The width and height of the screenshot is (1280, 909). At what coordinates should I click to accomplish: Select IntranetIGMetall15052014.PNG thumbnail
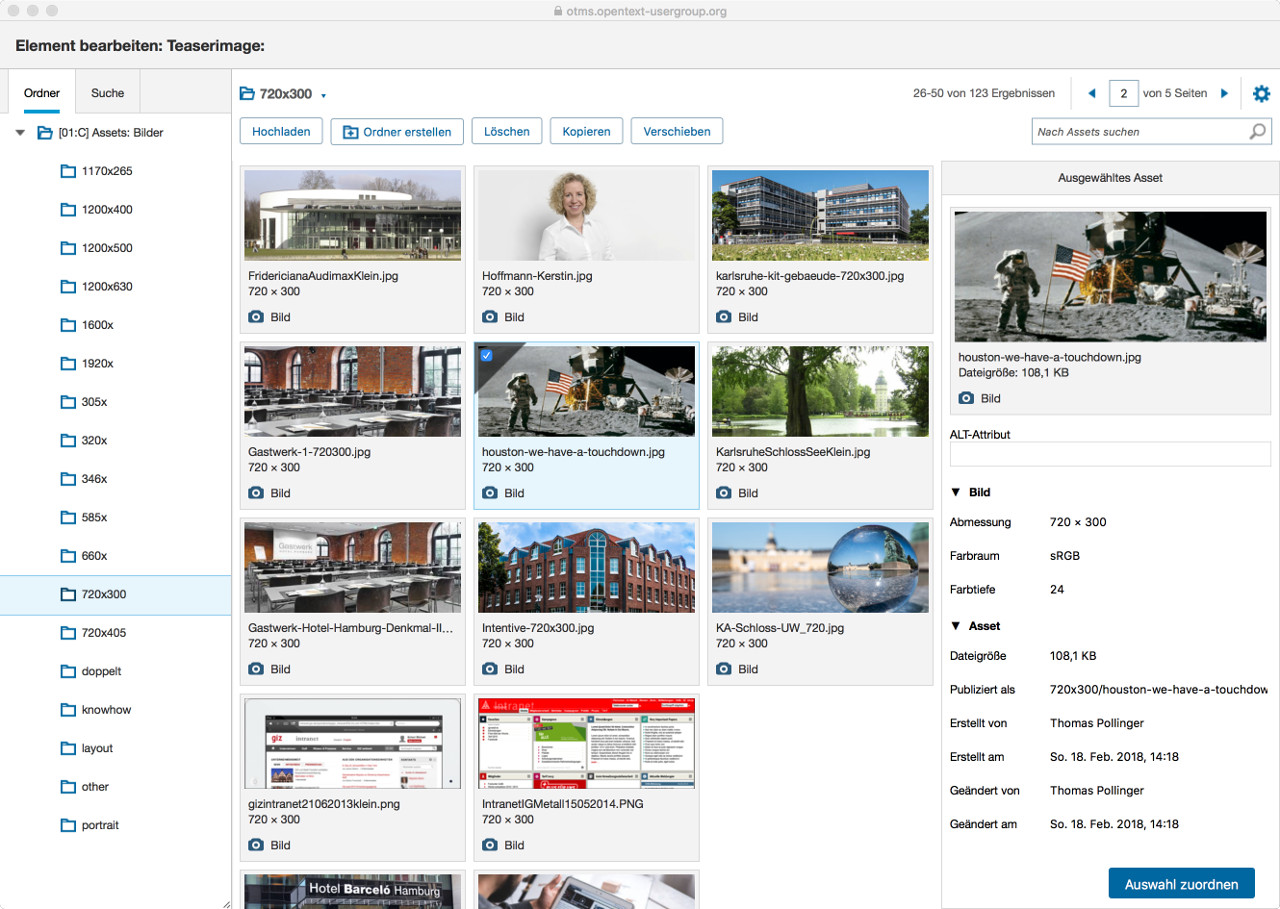pyautogui.click(x=586, y=743)
